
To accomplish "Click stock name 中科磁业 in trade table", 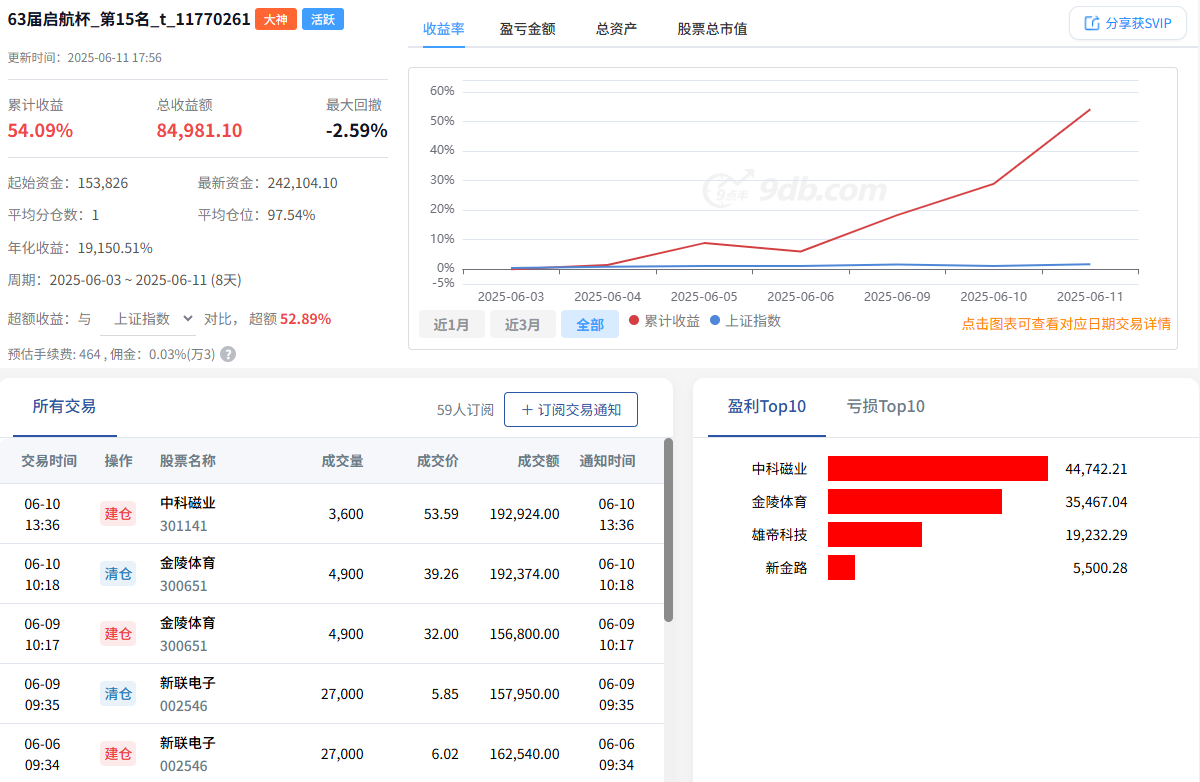I will (x=188, y=503).
